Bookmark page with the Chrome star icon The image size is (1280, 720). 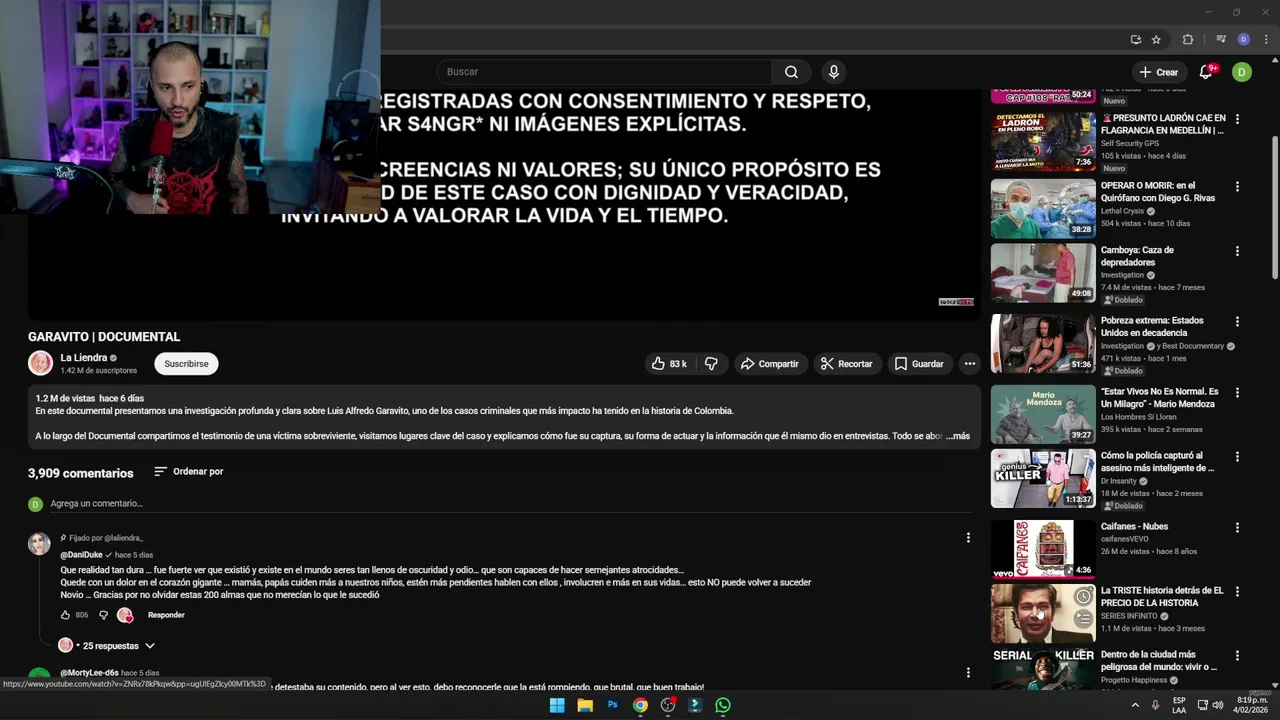[x=1156, y=40]
